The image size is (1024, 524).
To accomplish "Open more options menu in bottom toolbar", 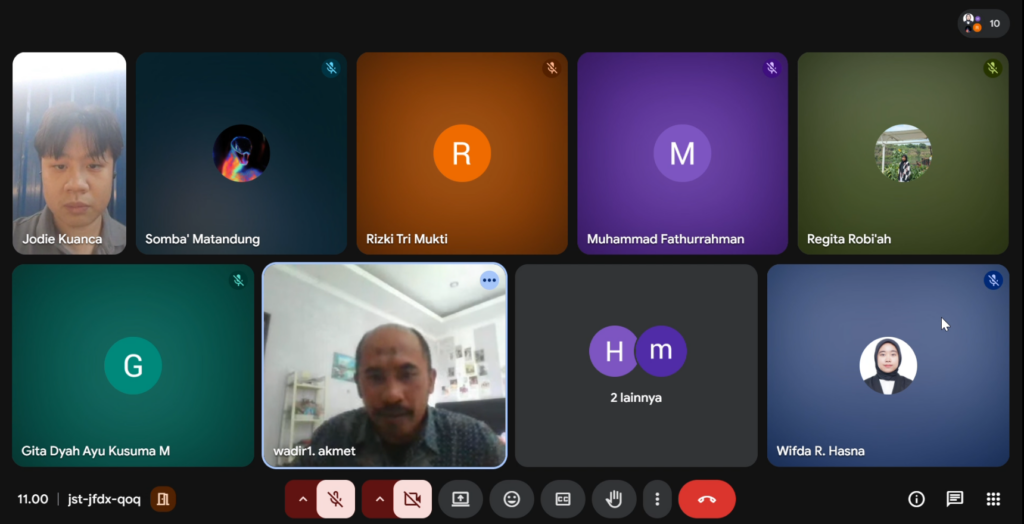I will click(657, 499).
